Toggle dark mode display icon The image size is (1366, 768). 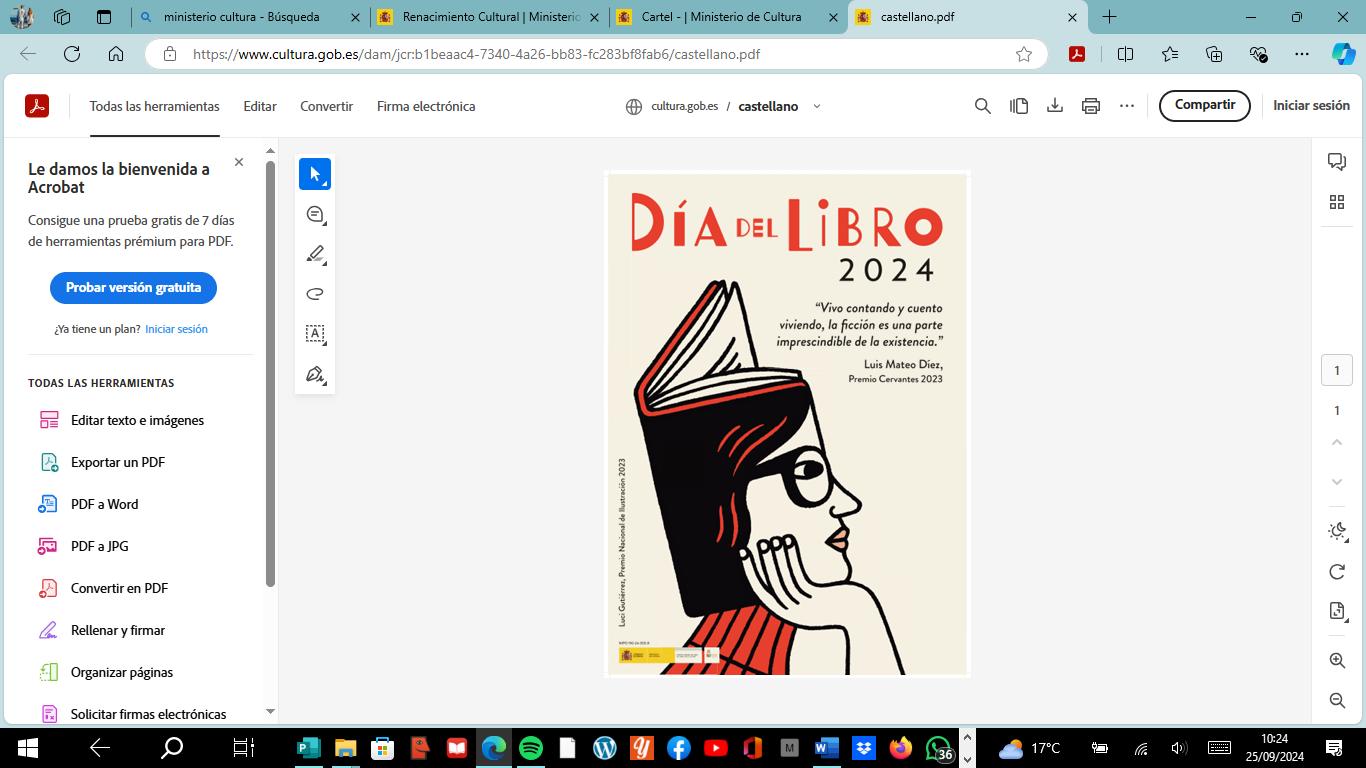[x=1337, y=531]
